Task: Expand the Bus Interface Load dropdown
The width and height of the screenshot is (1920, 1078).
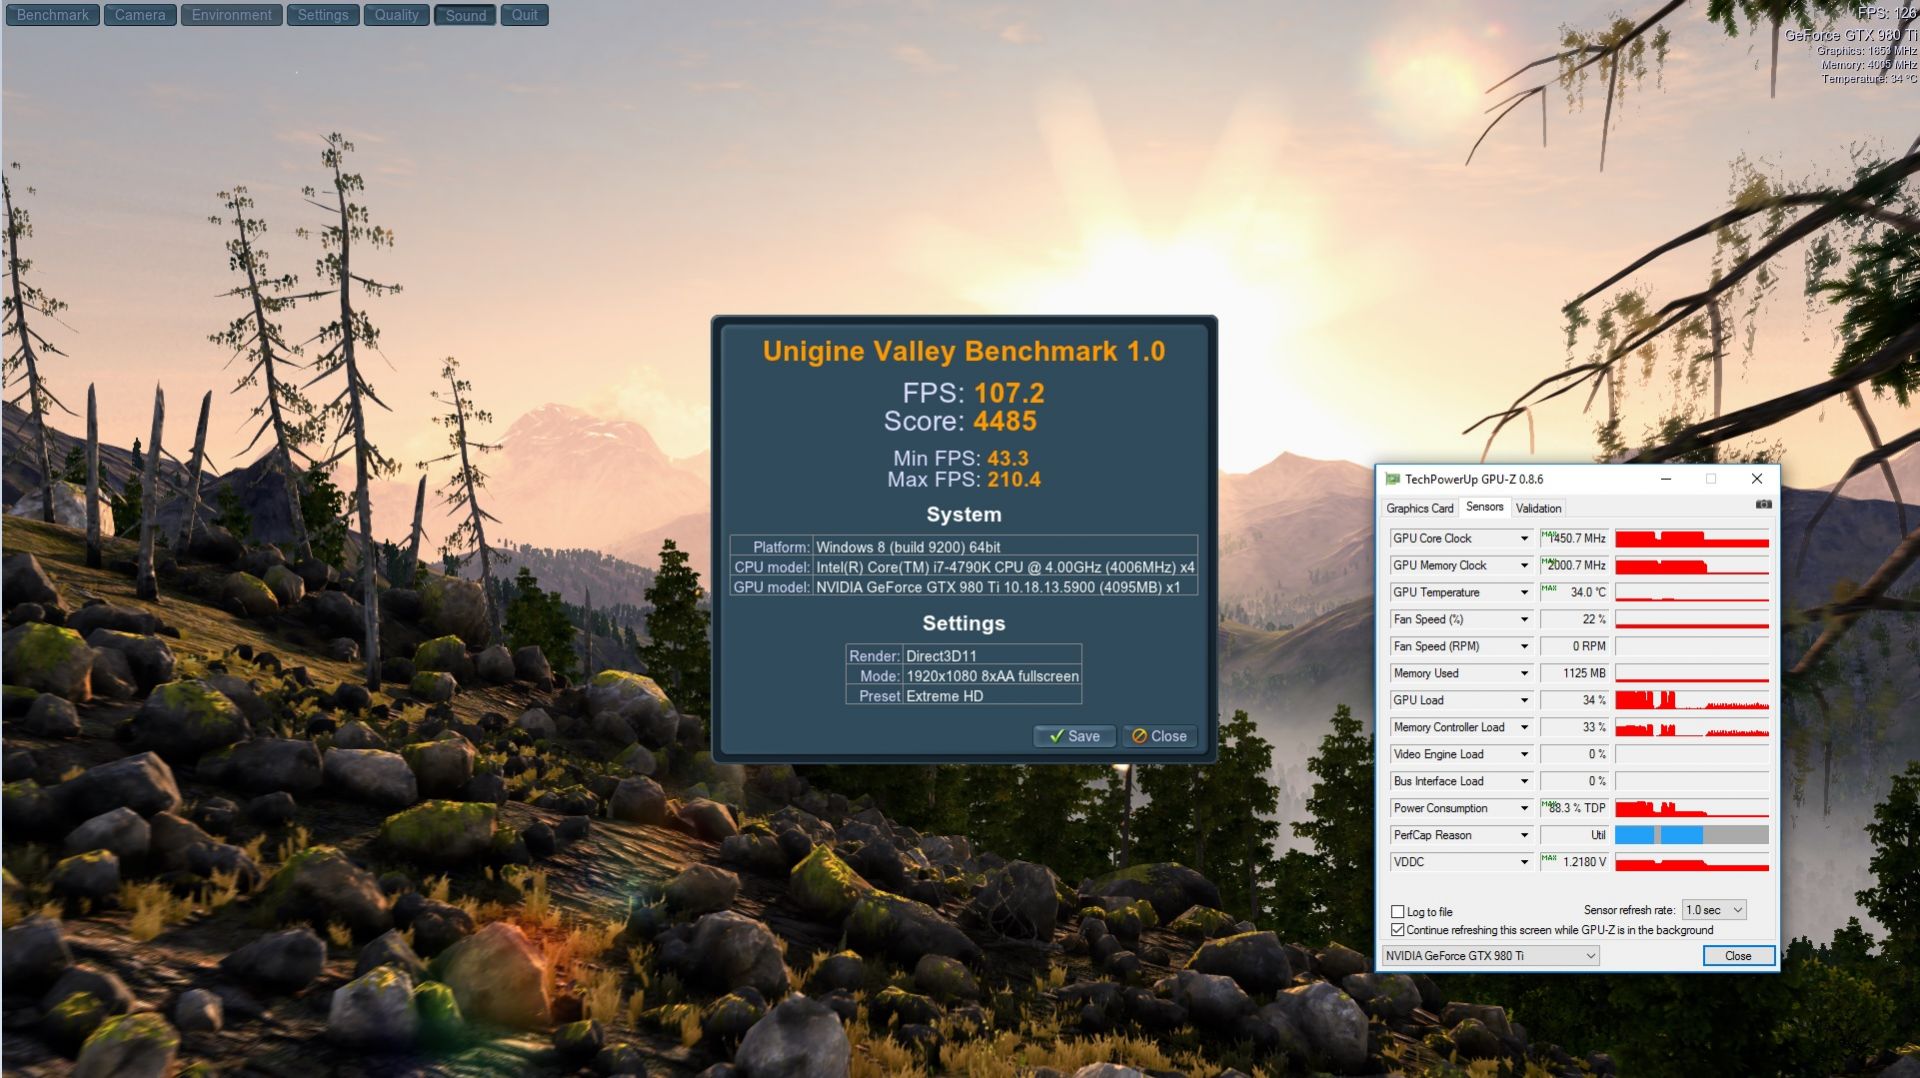Action: click(x=1525, y=782)
